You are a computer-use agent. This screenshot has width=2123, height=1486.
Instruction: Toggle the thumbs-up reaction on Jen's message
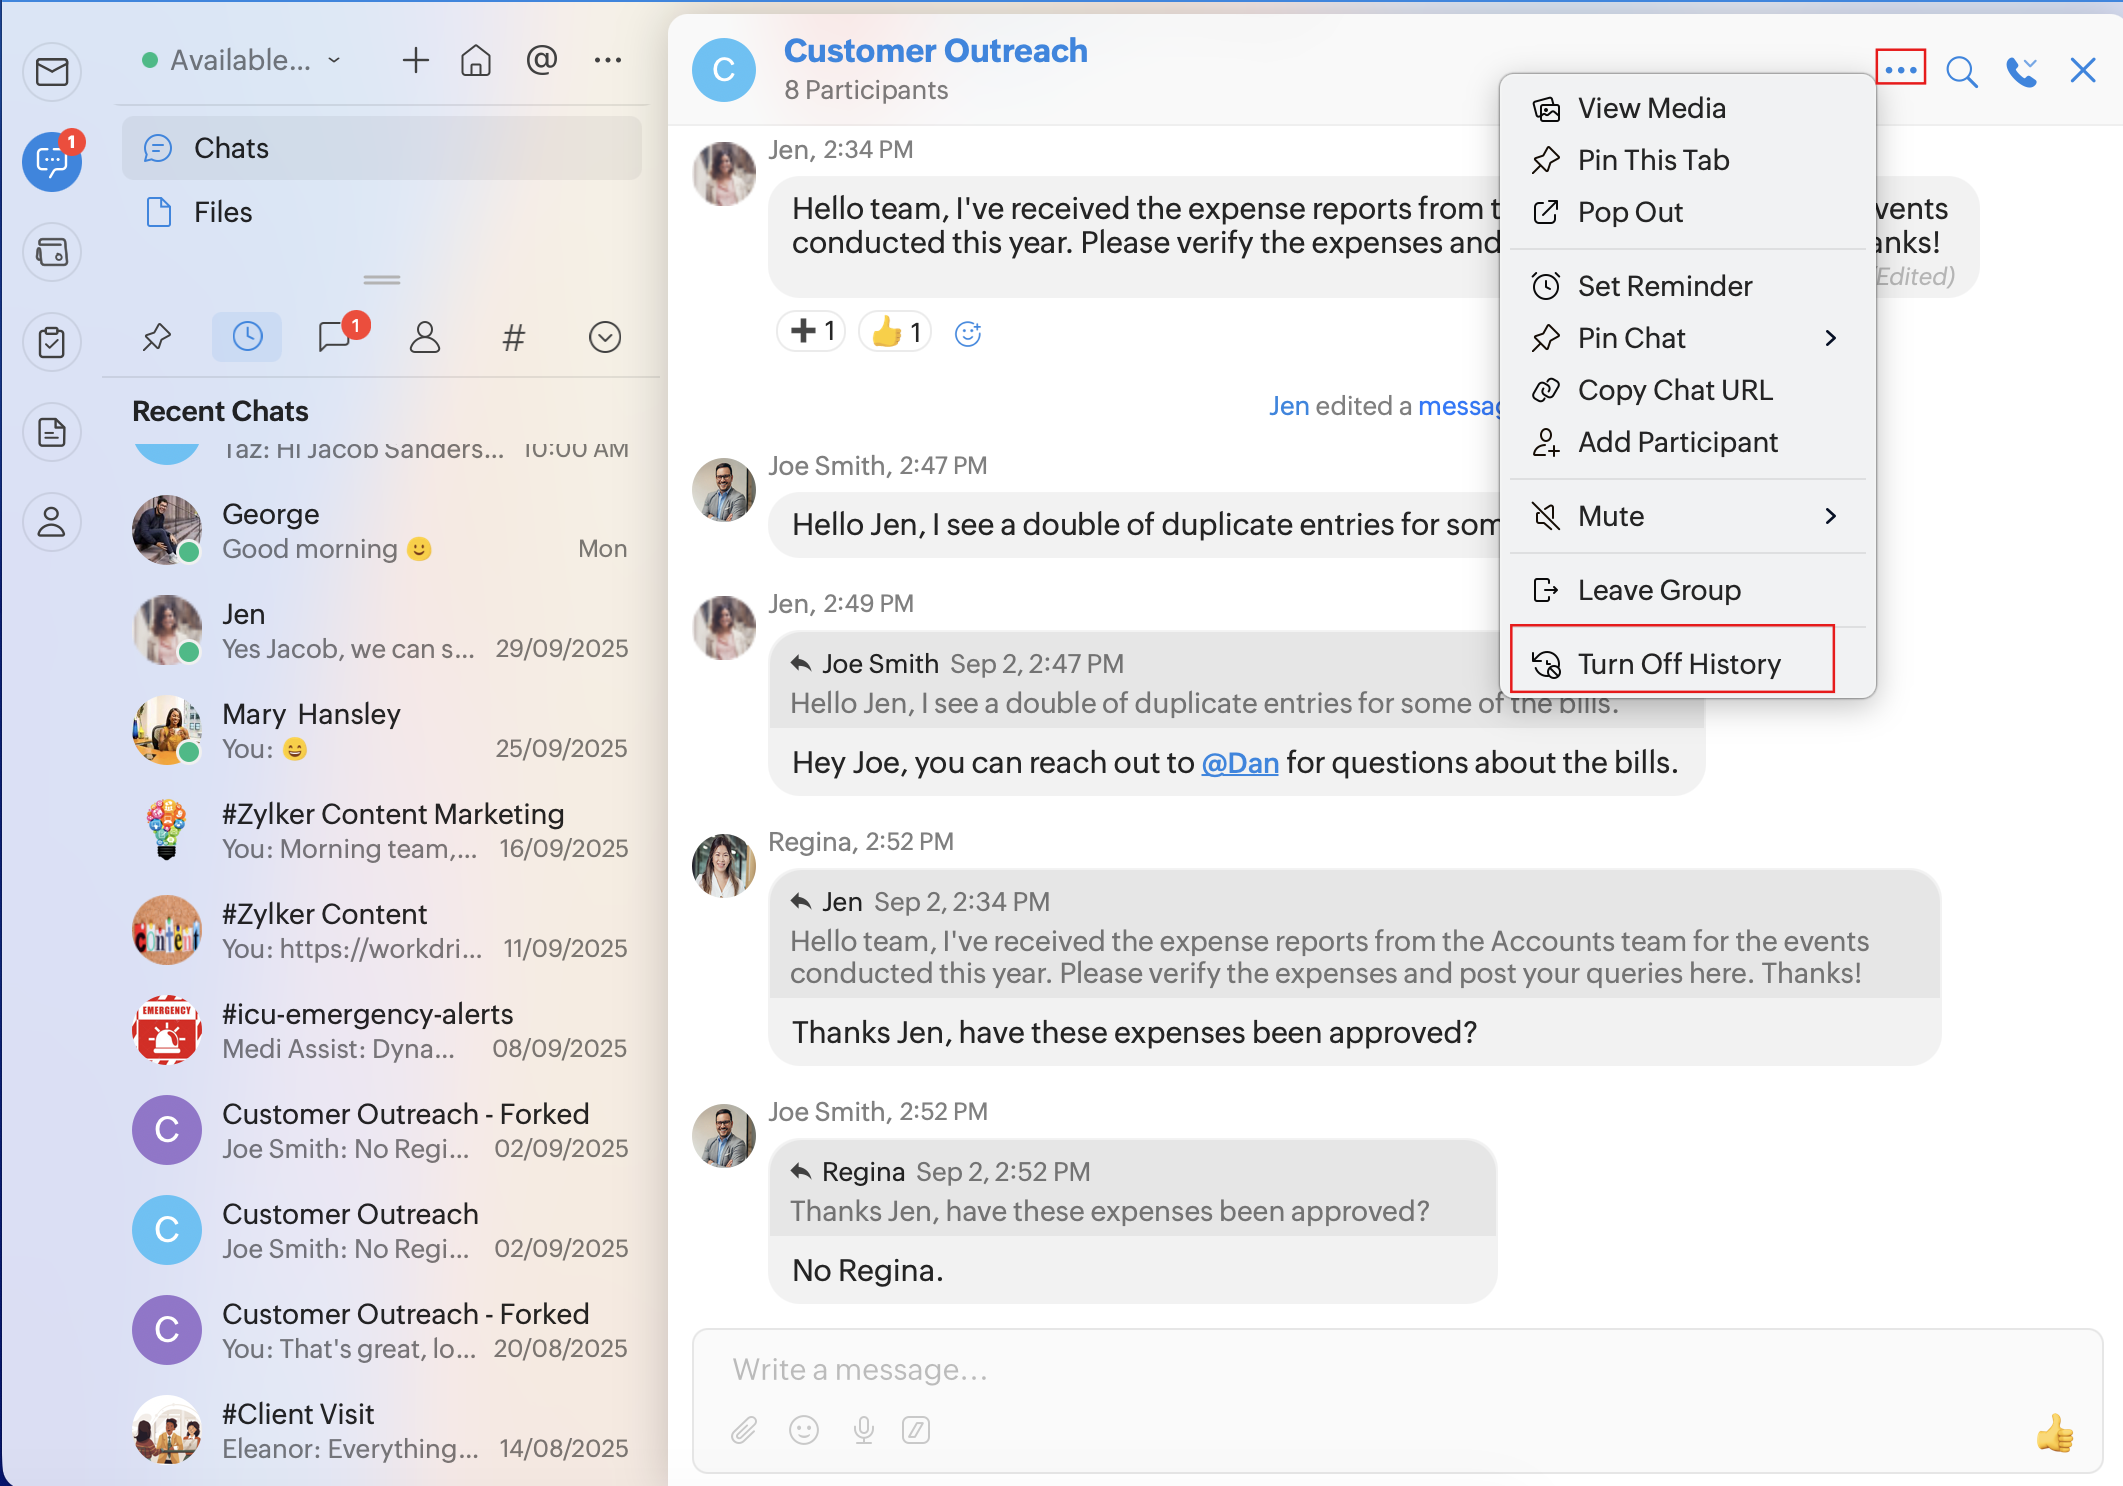tap(896, 332)
